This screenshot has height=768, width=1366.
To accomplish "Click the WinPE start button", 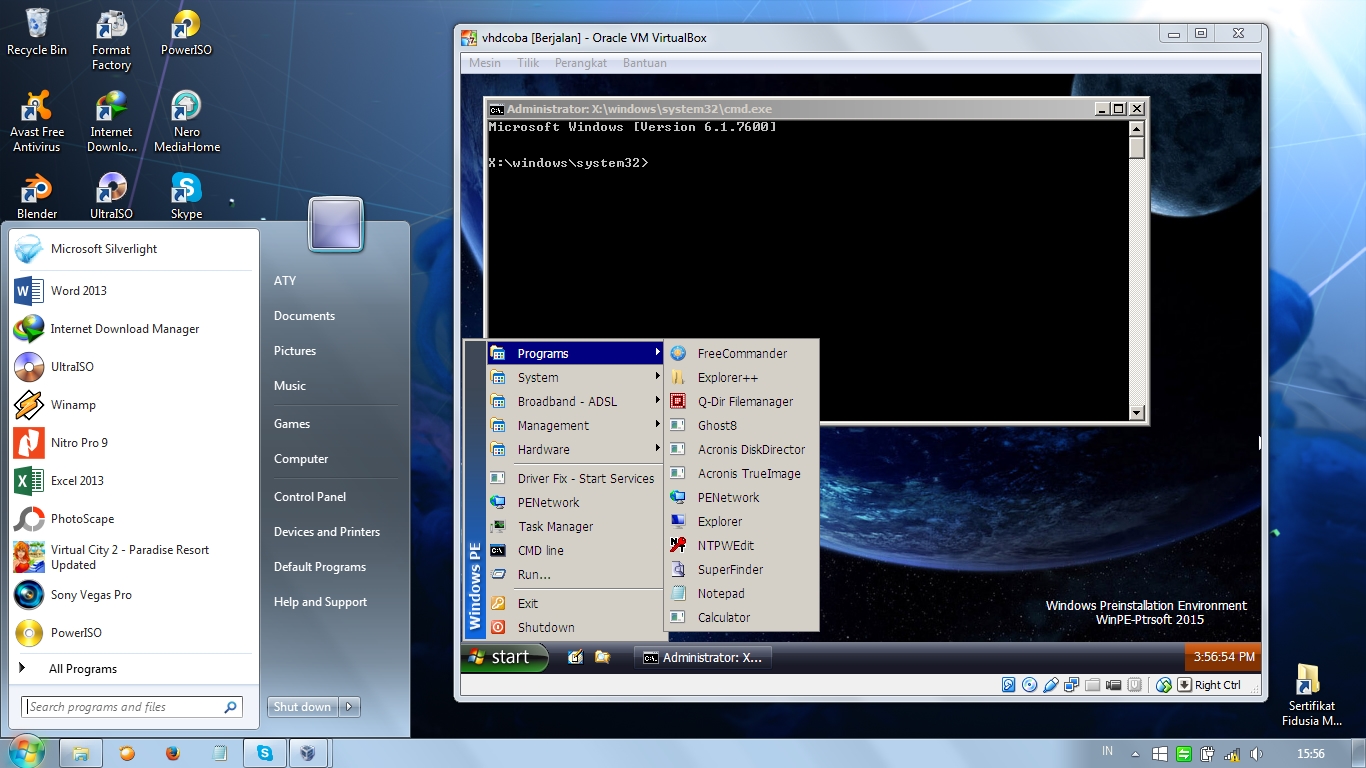I will (505, 657).
